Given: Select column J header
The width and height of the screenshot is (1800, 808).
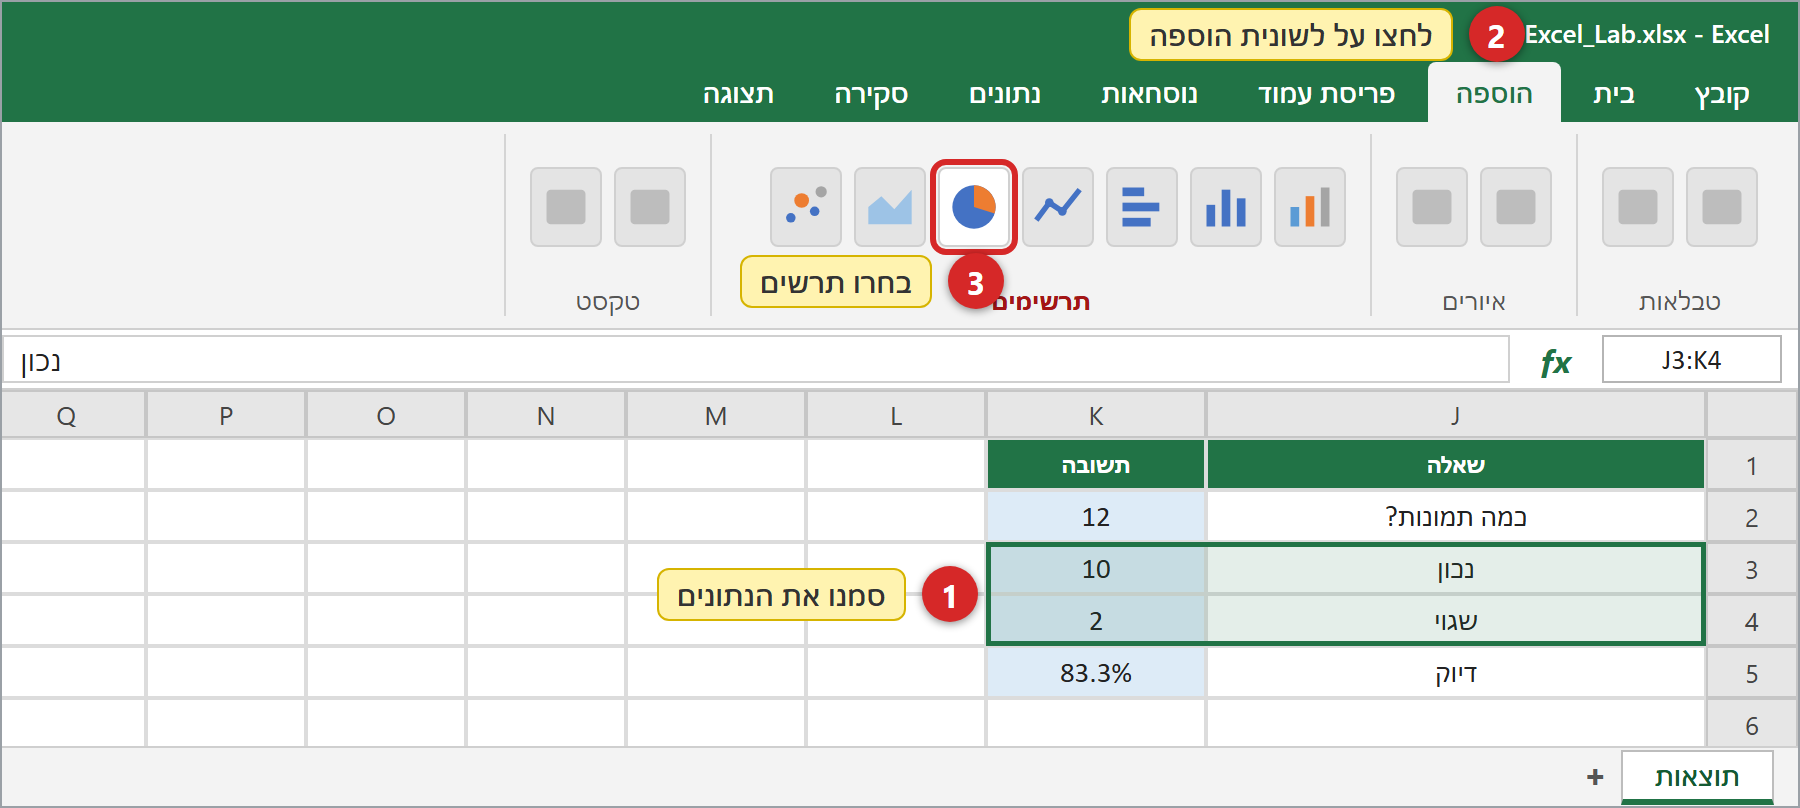Looking at the screenshot, I should (x=1456, y=415).
